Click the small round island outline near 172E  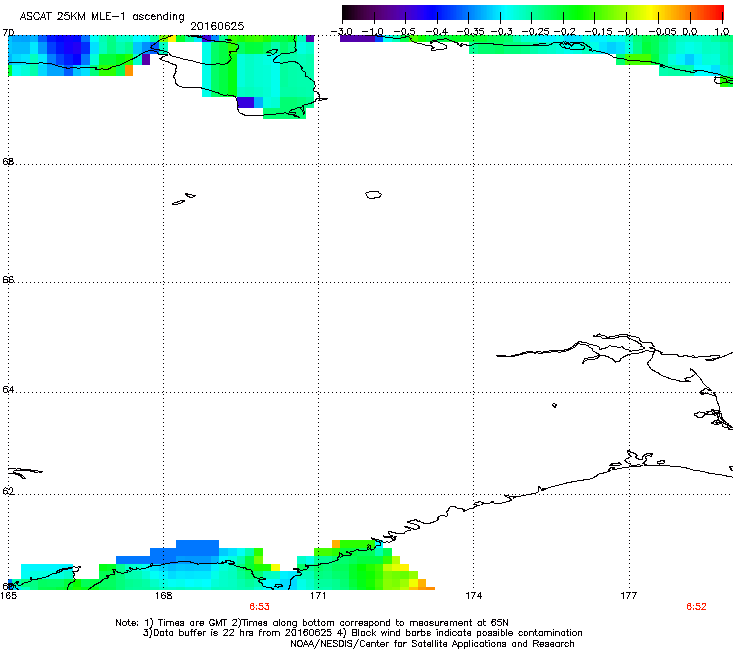(x=373, y=194)
